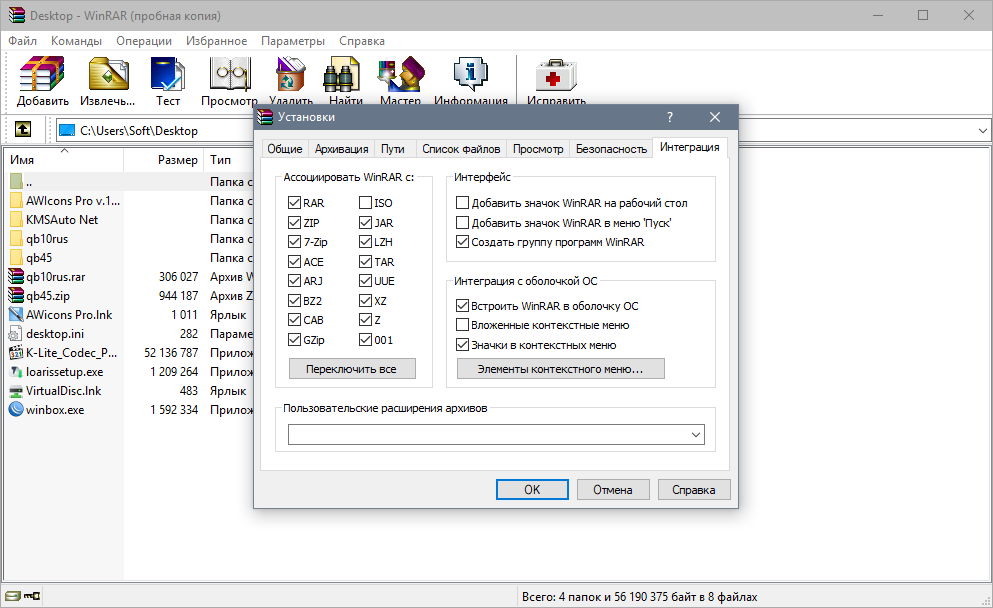The width and height of the screenshot is (993, 608).
Task: Click the qb10rus folder icon
Action: (16, 239)
